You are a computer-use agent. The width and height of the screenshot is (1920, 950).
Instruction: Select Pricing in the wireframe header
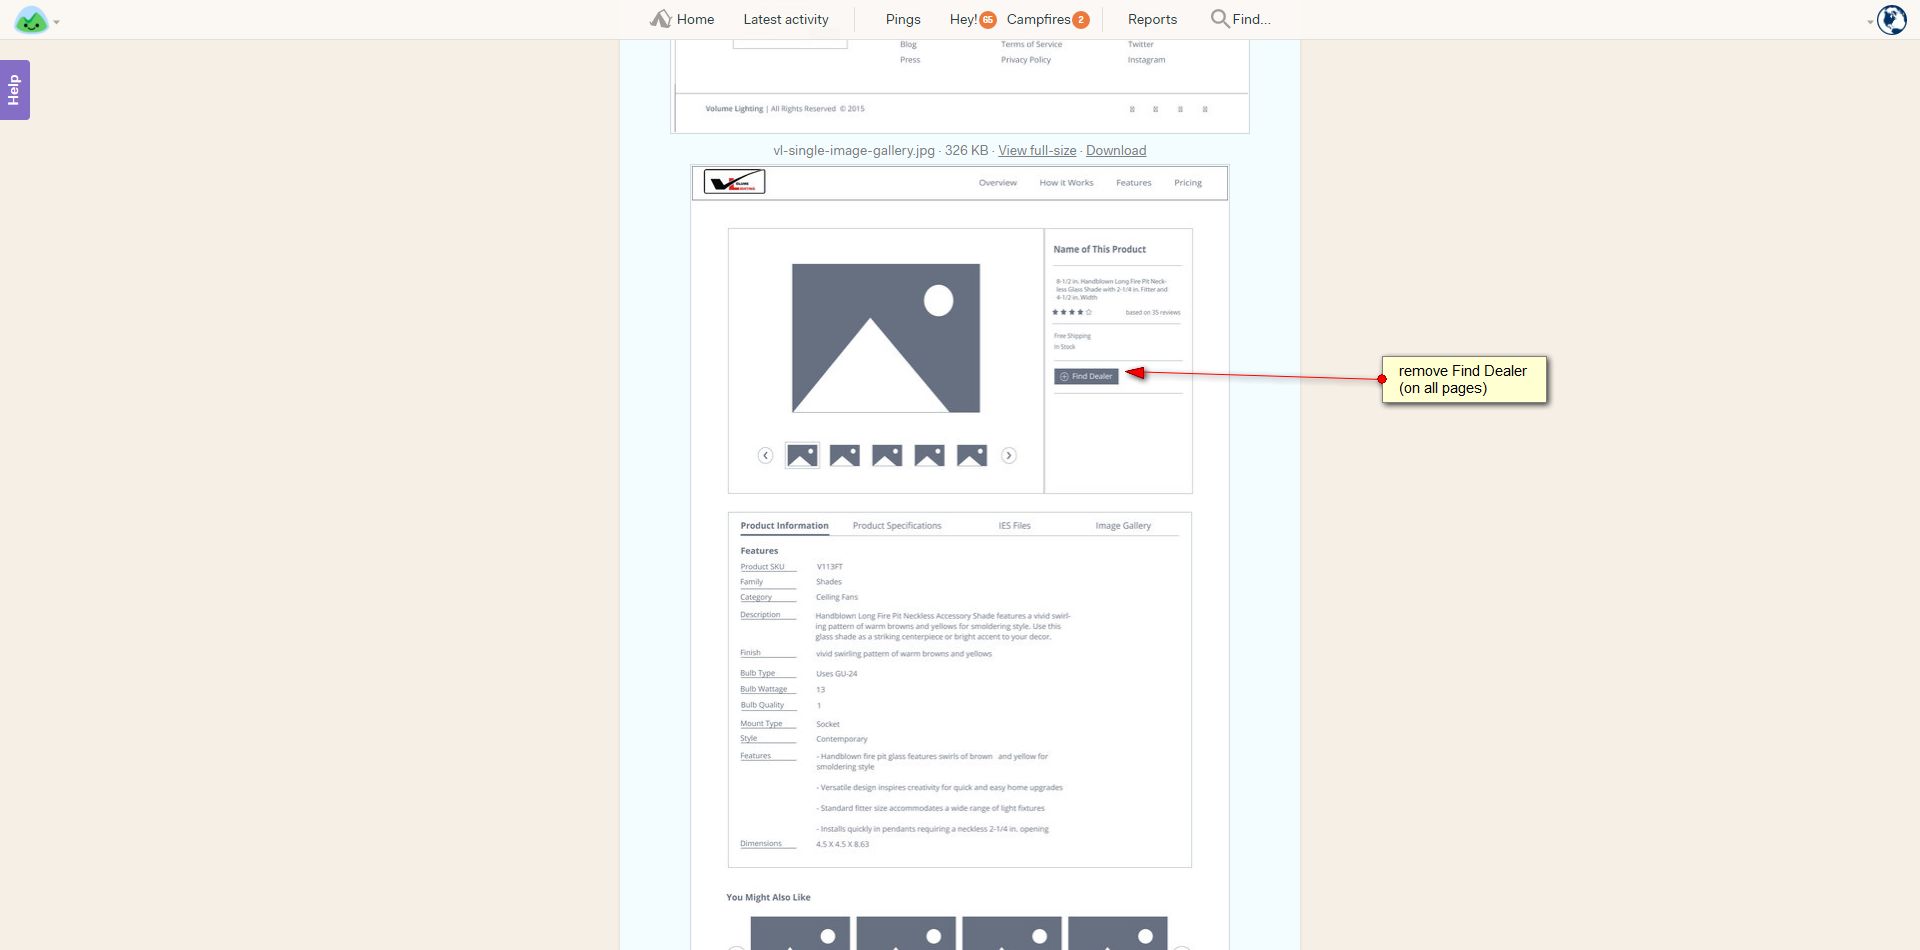(1188, 183)
